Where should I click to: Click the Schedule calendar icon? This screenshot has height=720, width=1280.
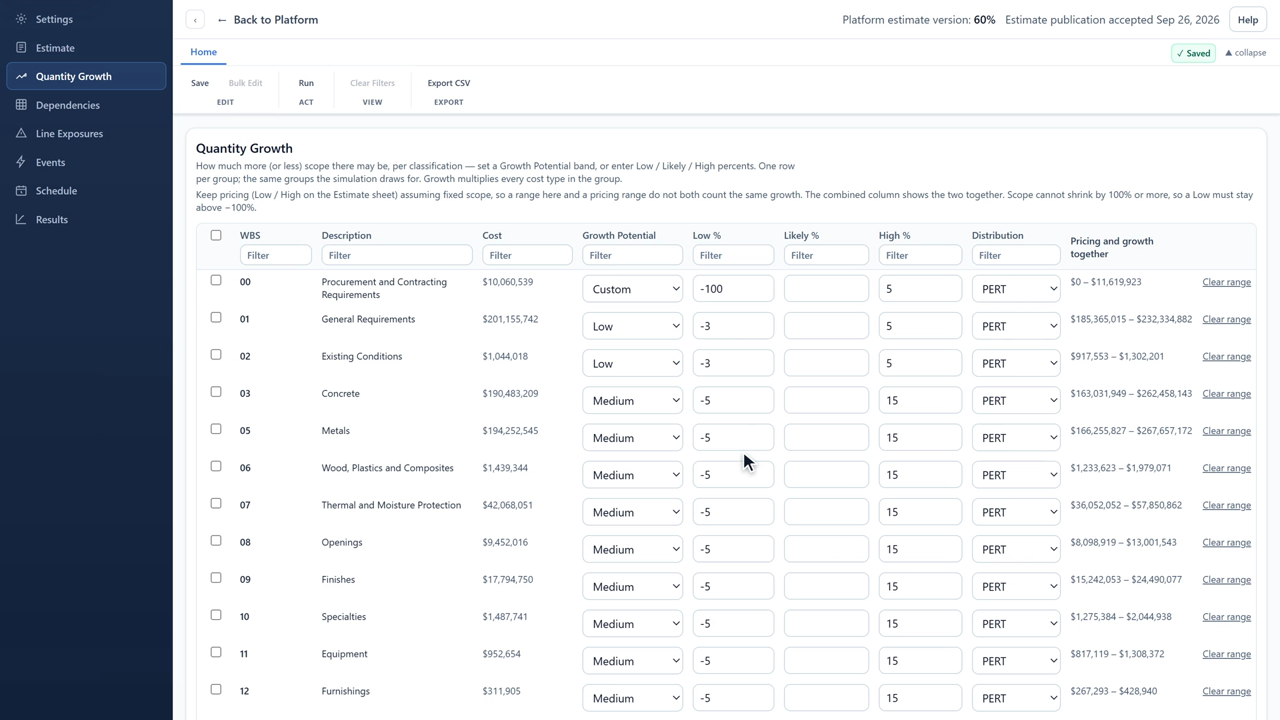click(x=21, y=191)
